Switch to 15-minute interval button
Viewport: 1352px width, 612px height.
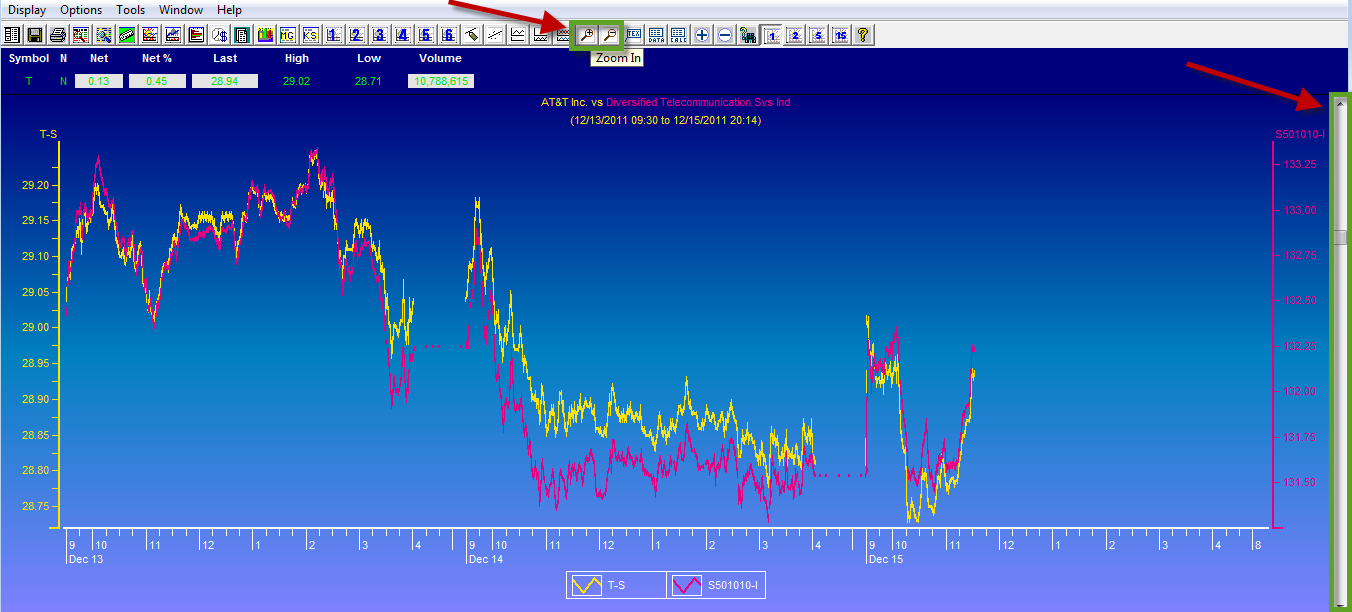tap(841, 34)
